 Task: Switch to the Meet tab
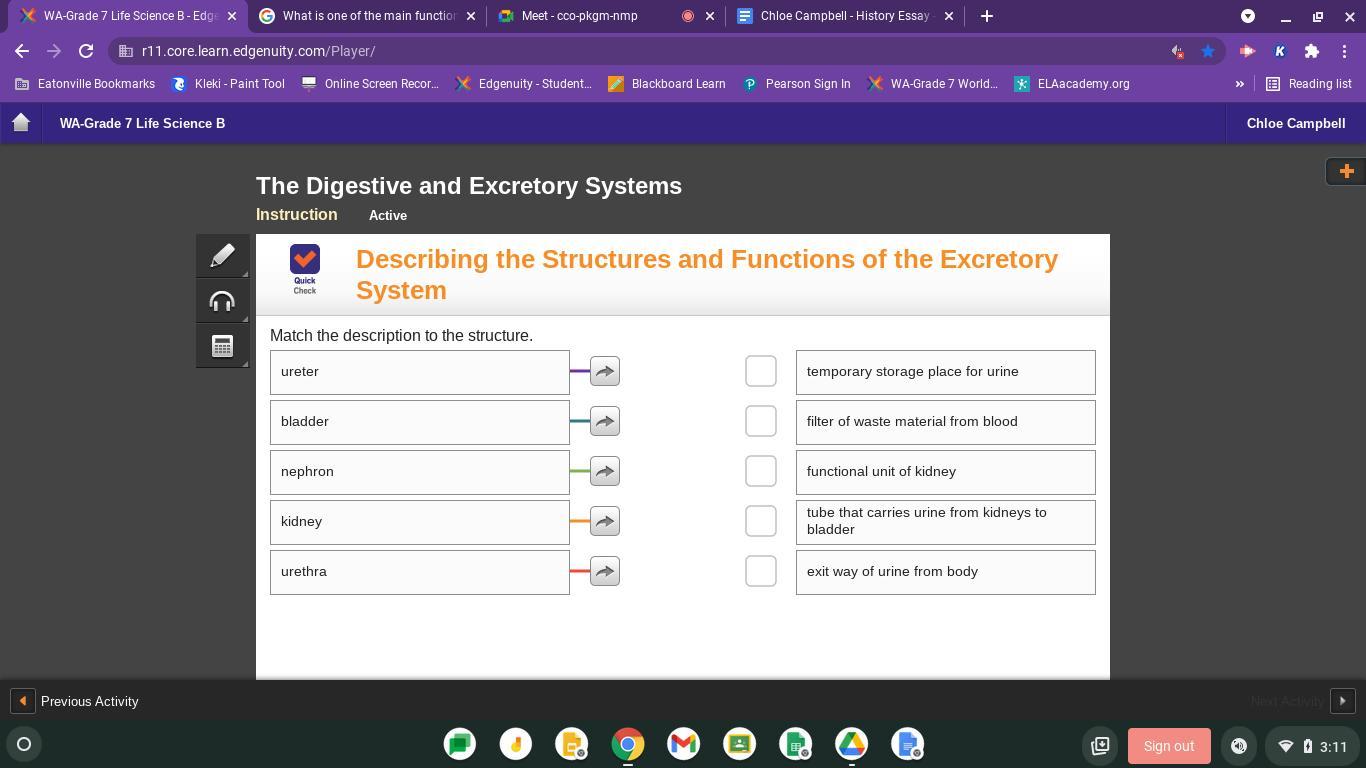[x=580, y=16]
